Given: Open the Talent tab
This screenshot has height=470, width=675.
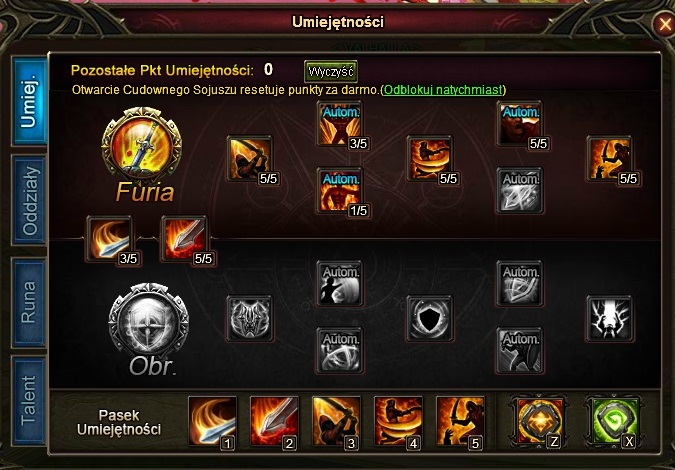Looking at the screenshot, I should [29, 400].
